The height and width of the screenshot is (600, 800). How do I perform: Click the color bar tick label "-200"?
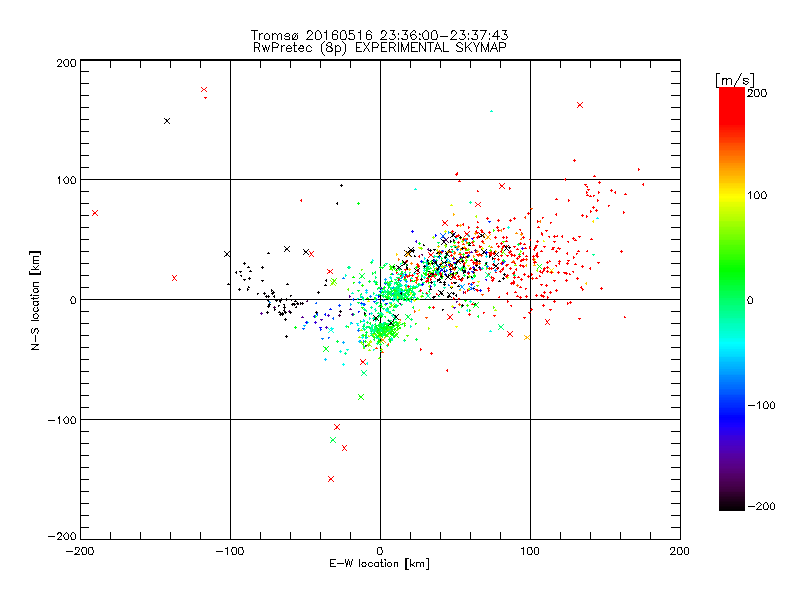coord(761,506)
